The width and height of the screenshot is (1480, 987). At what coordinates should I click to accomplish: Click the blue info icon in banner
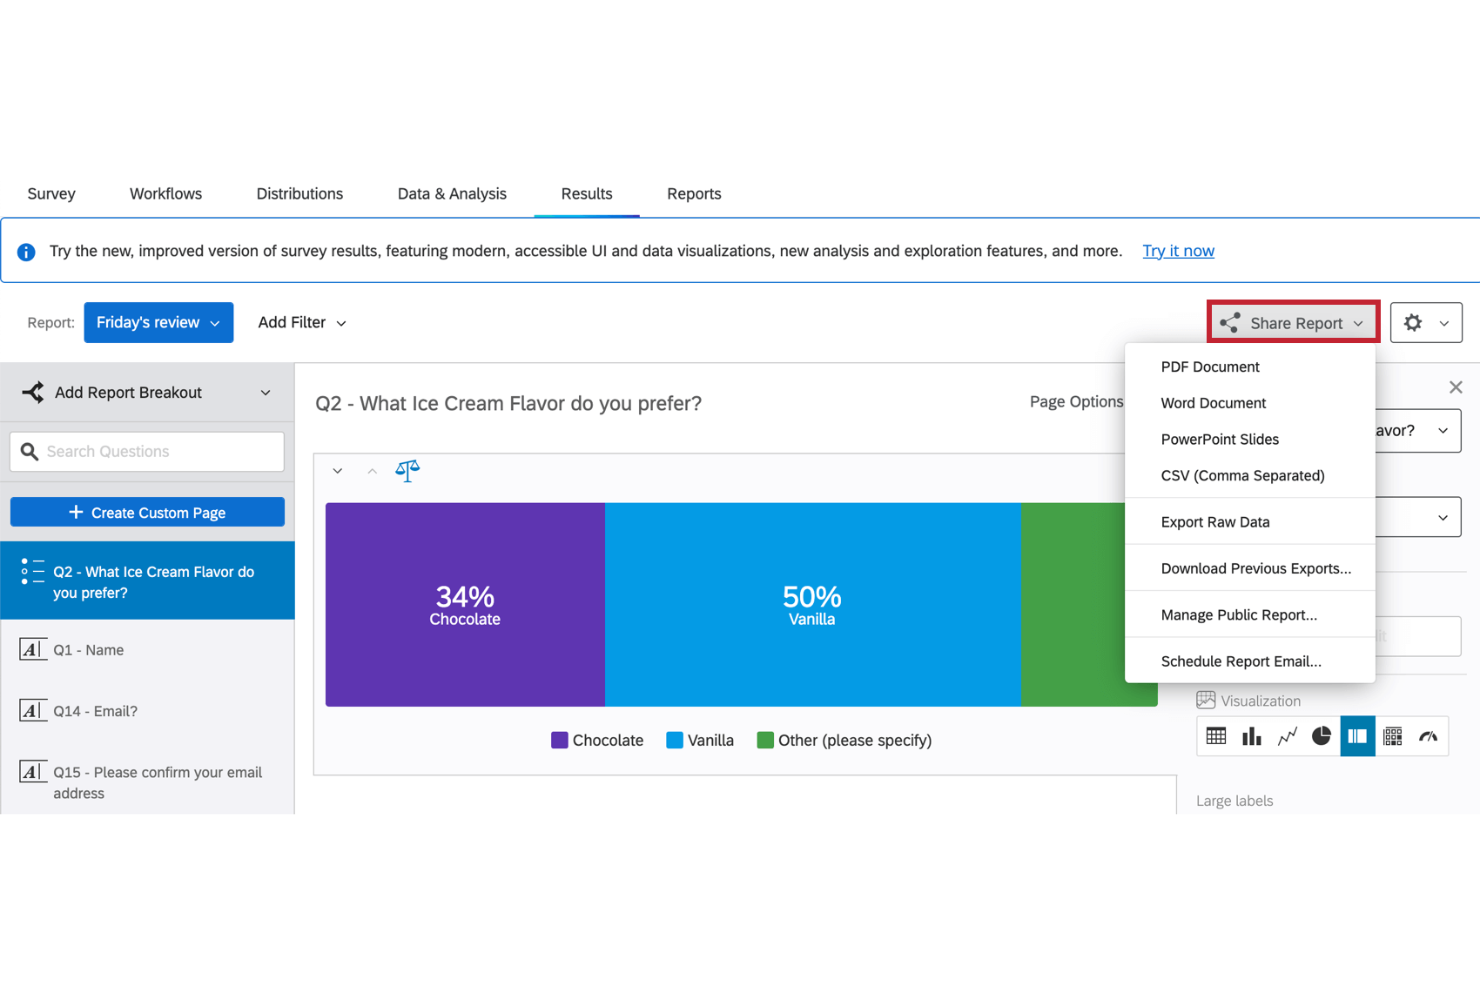coord(27,252)
